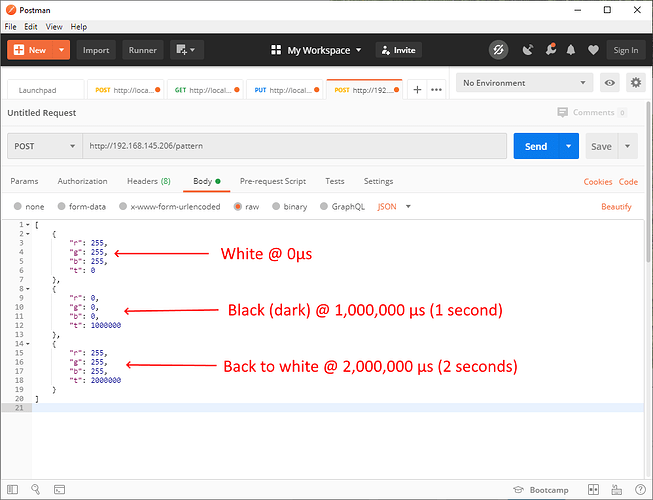Open the Postman console icon

[x=59, y=490]
